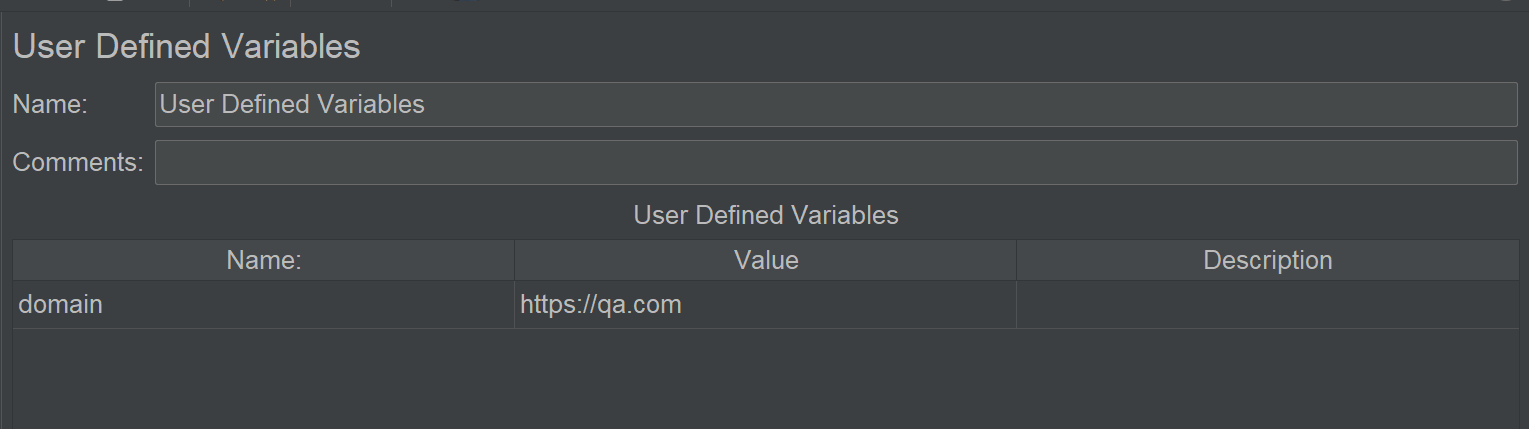Click the separator line beneath the domain row
1529x429 pixels.
tap(766, 328)
